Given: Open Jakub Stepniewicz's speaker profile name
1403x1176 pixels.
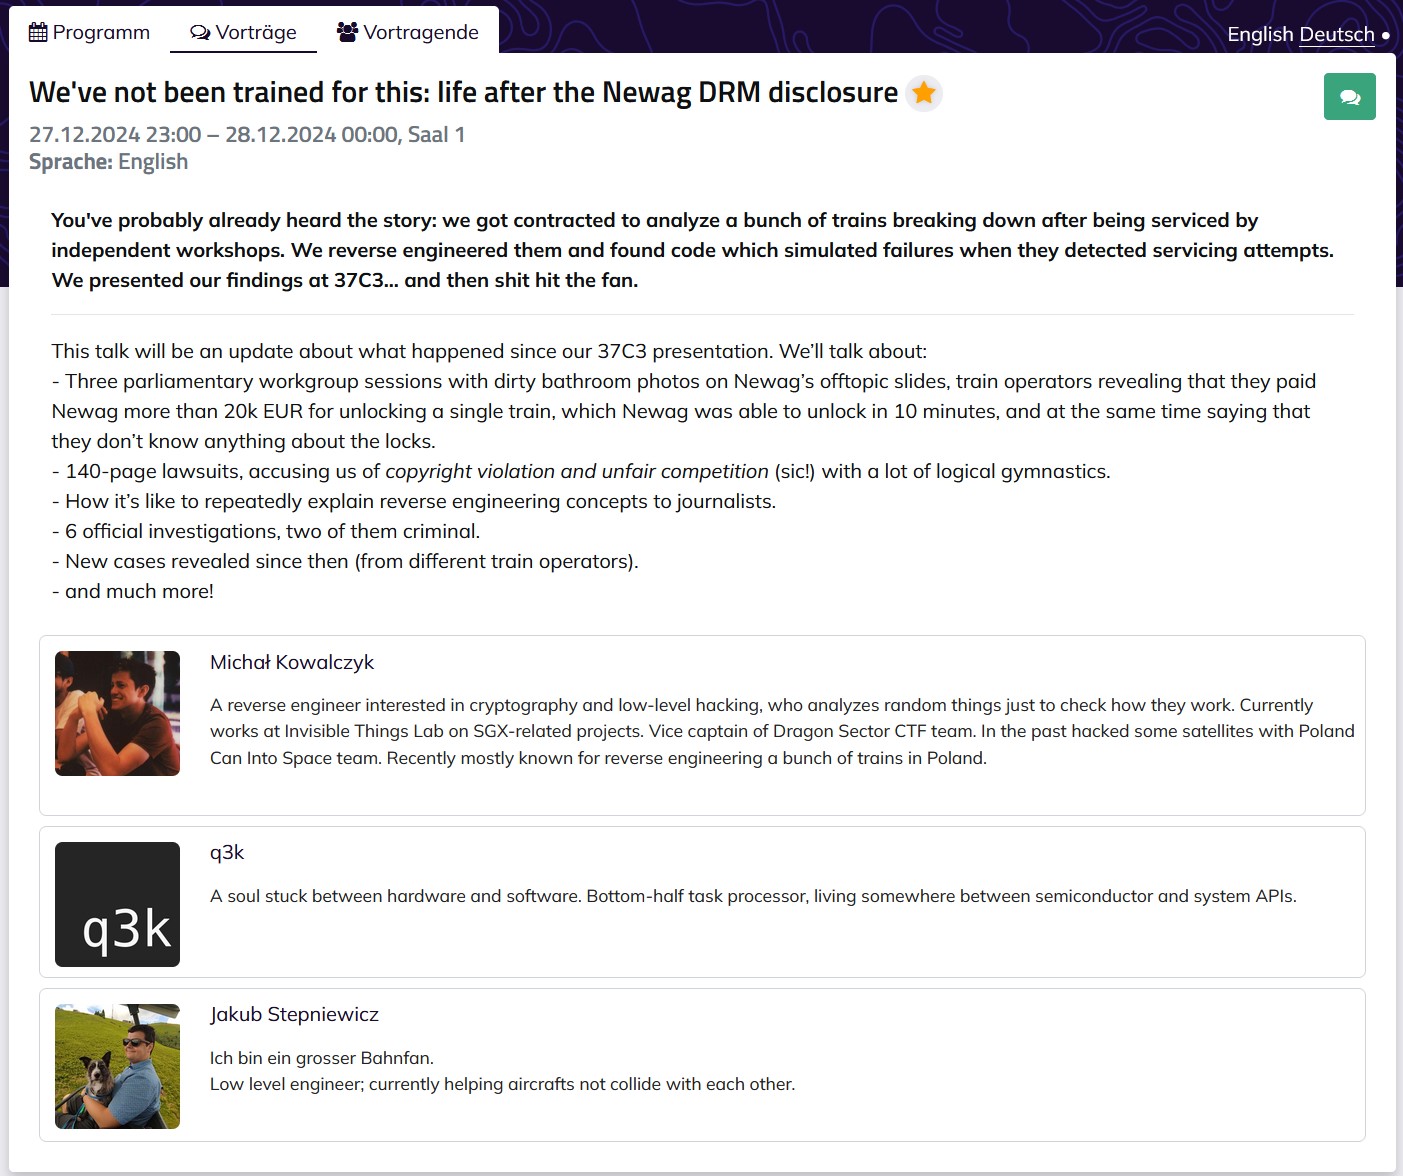Looking at the screenshot, I should coord(294,1014).
